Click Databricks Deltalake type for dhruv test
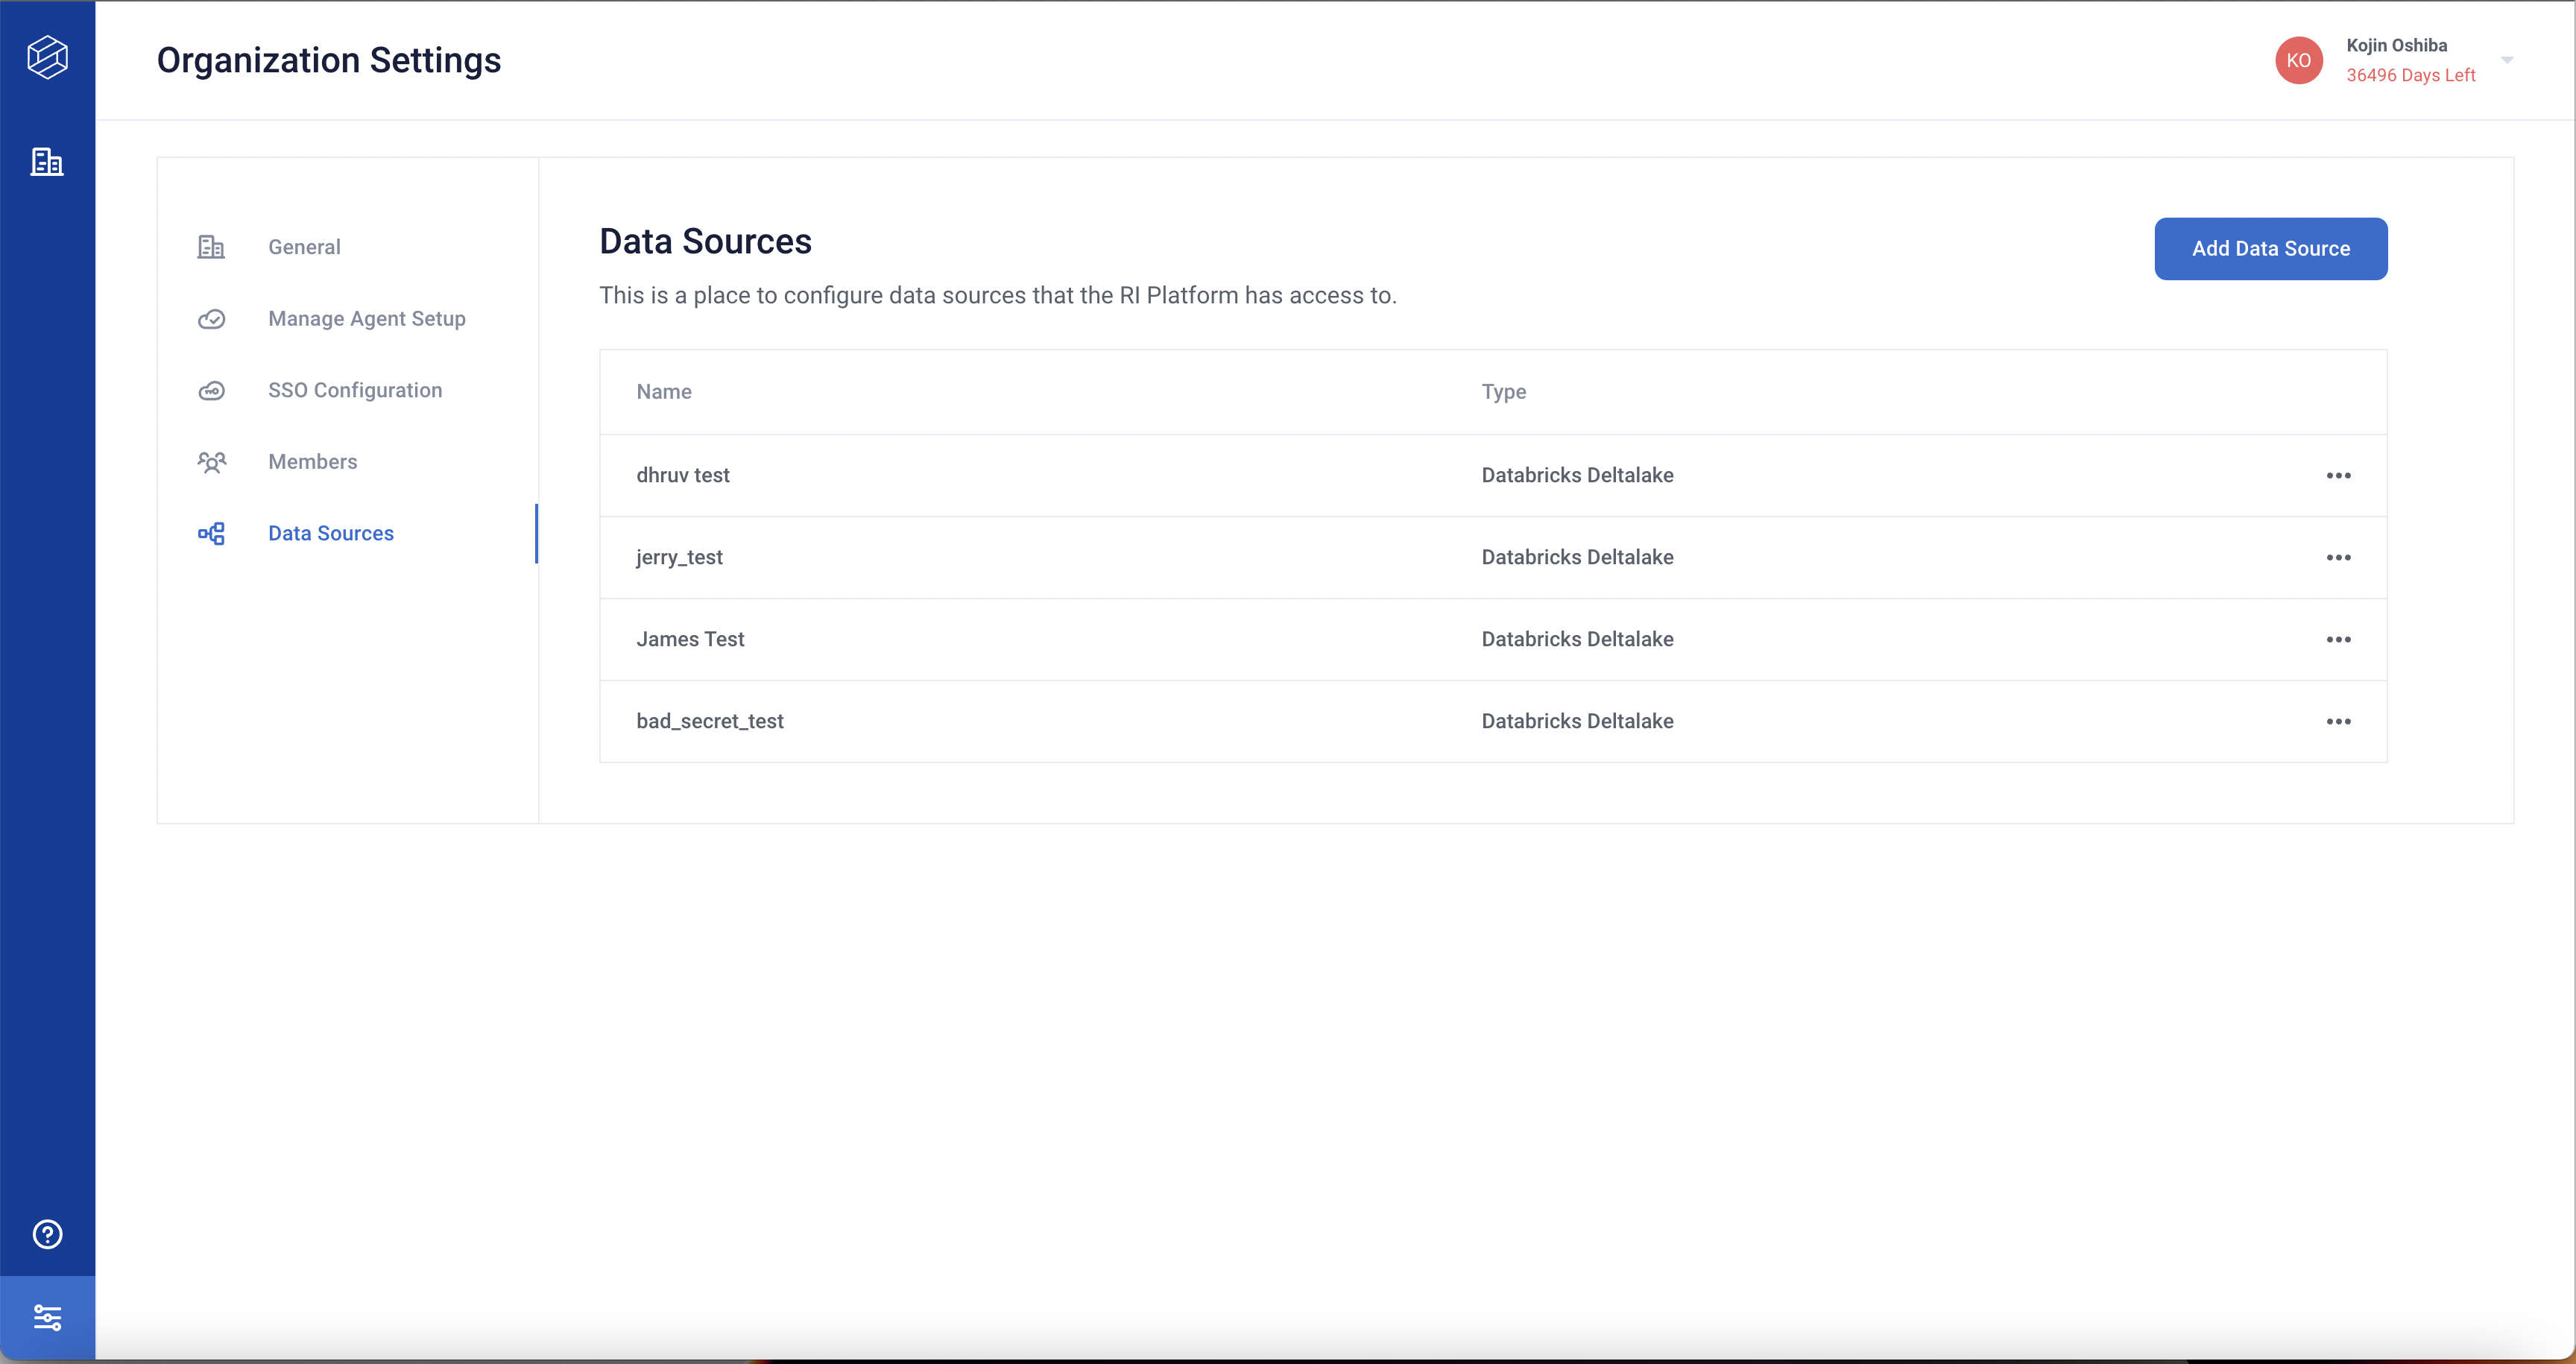This screenshot has height=1364, width=2576. (1577, 475)
